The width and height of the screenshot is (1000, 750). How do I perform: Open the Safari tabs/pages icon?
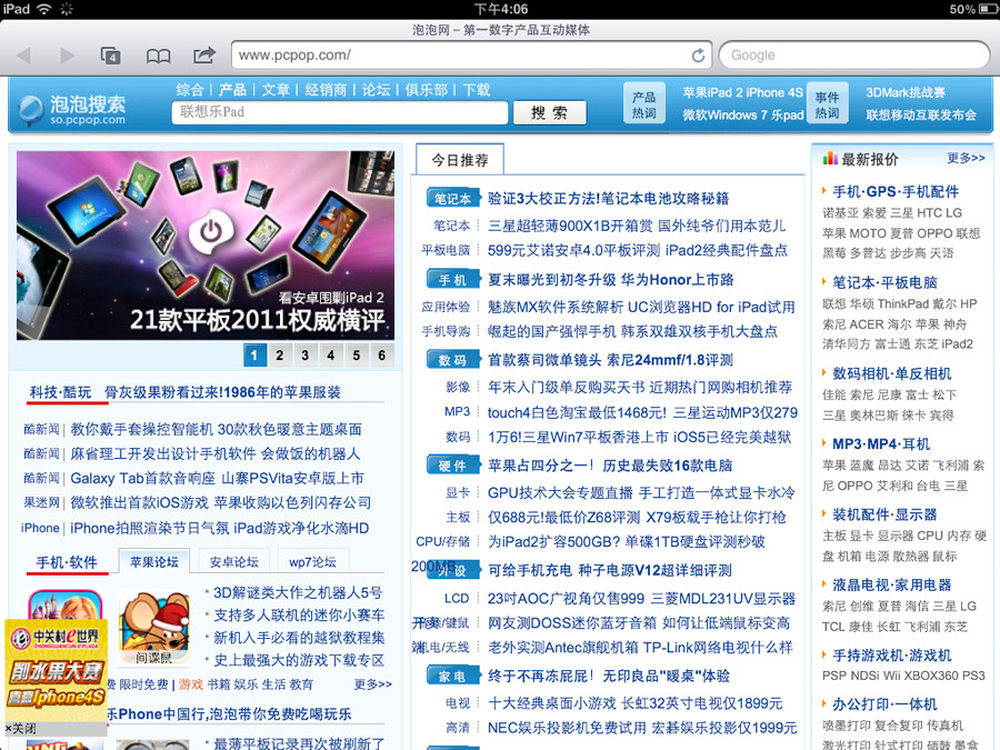(111, 55)
